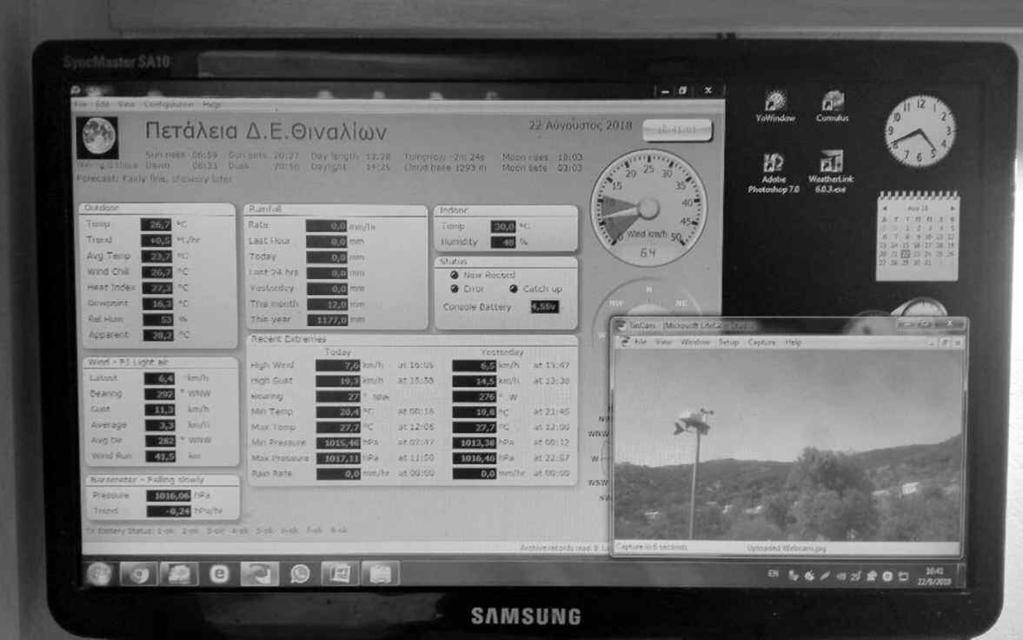Open the File menu in Cumulus
1023x640 pixels.
pos(80,104)
